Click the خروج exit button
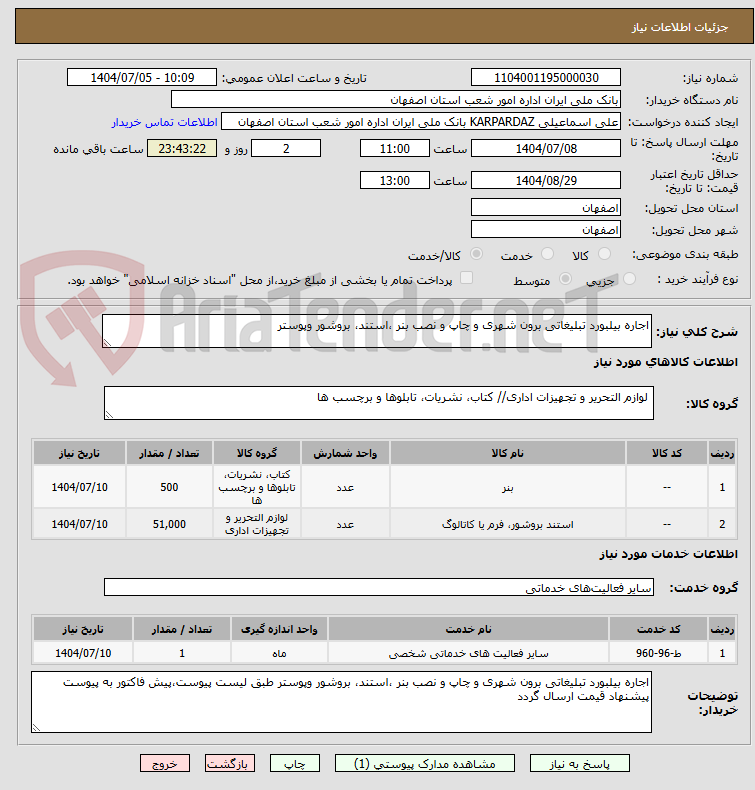755x790 pixels. 165,764
